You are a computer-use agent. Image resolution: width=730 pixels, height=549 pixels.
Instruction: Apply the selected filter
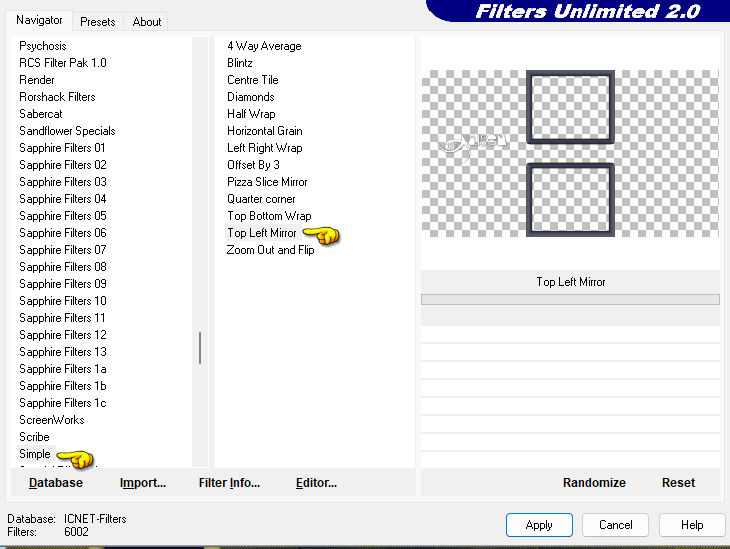(x=539, y=525)
